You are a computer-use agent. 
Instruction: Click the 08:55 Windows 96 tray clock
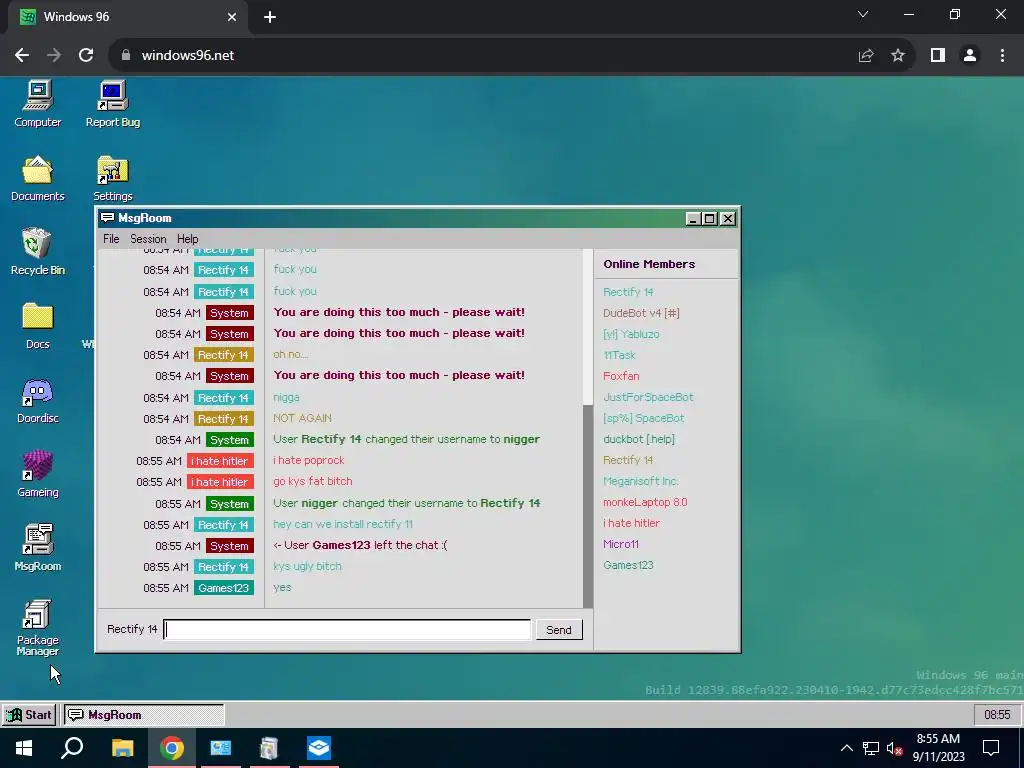pos(997,714)
